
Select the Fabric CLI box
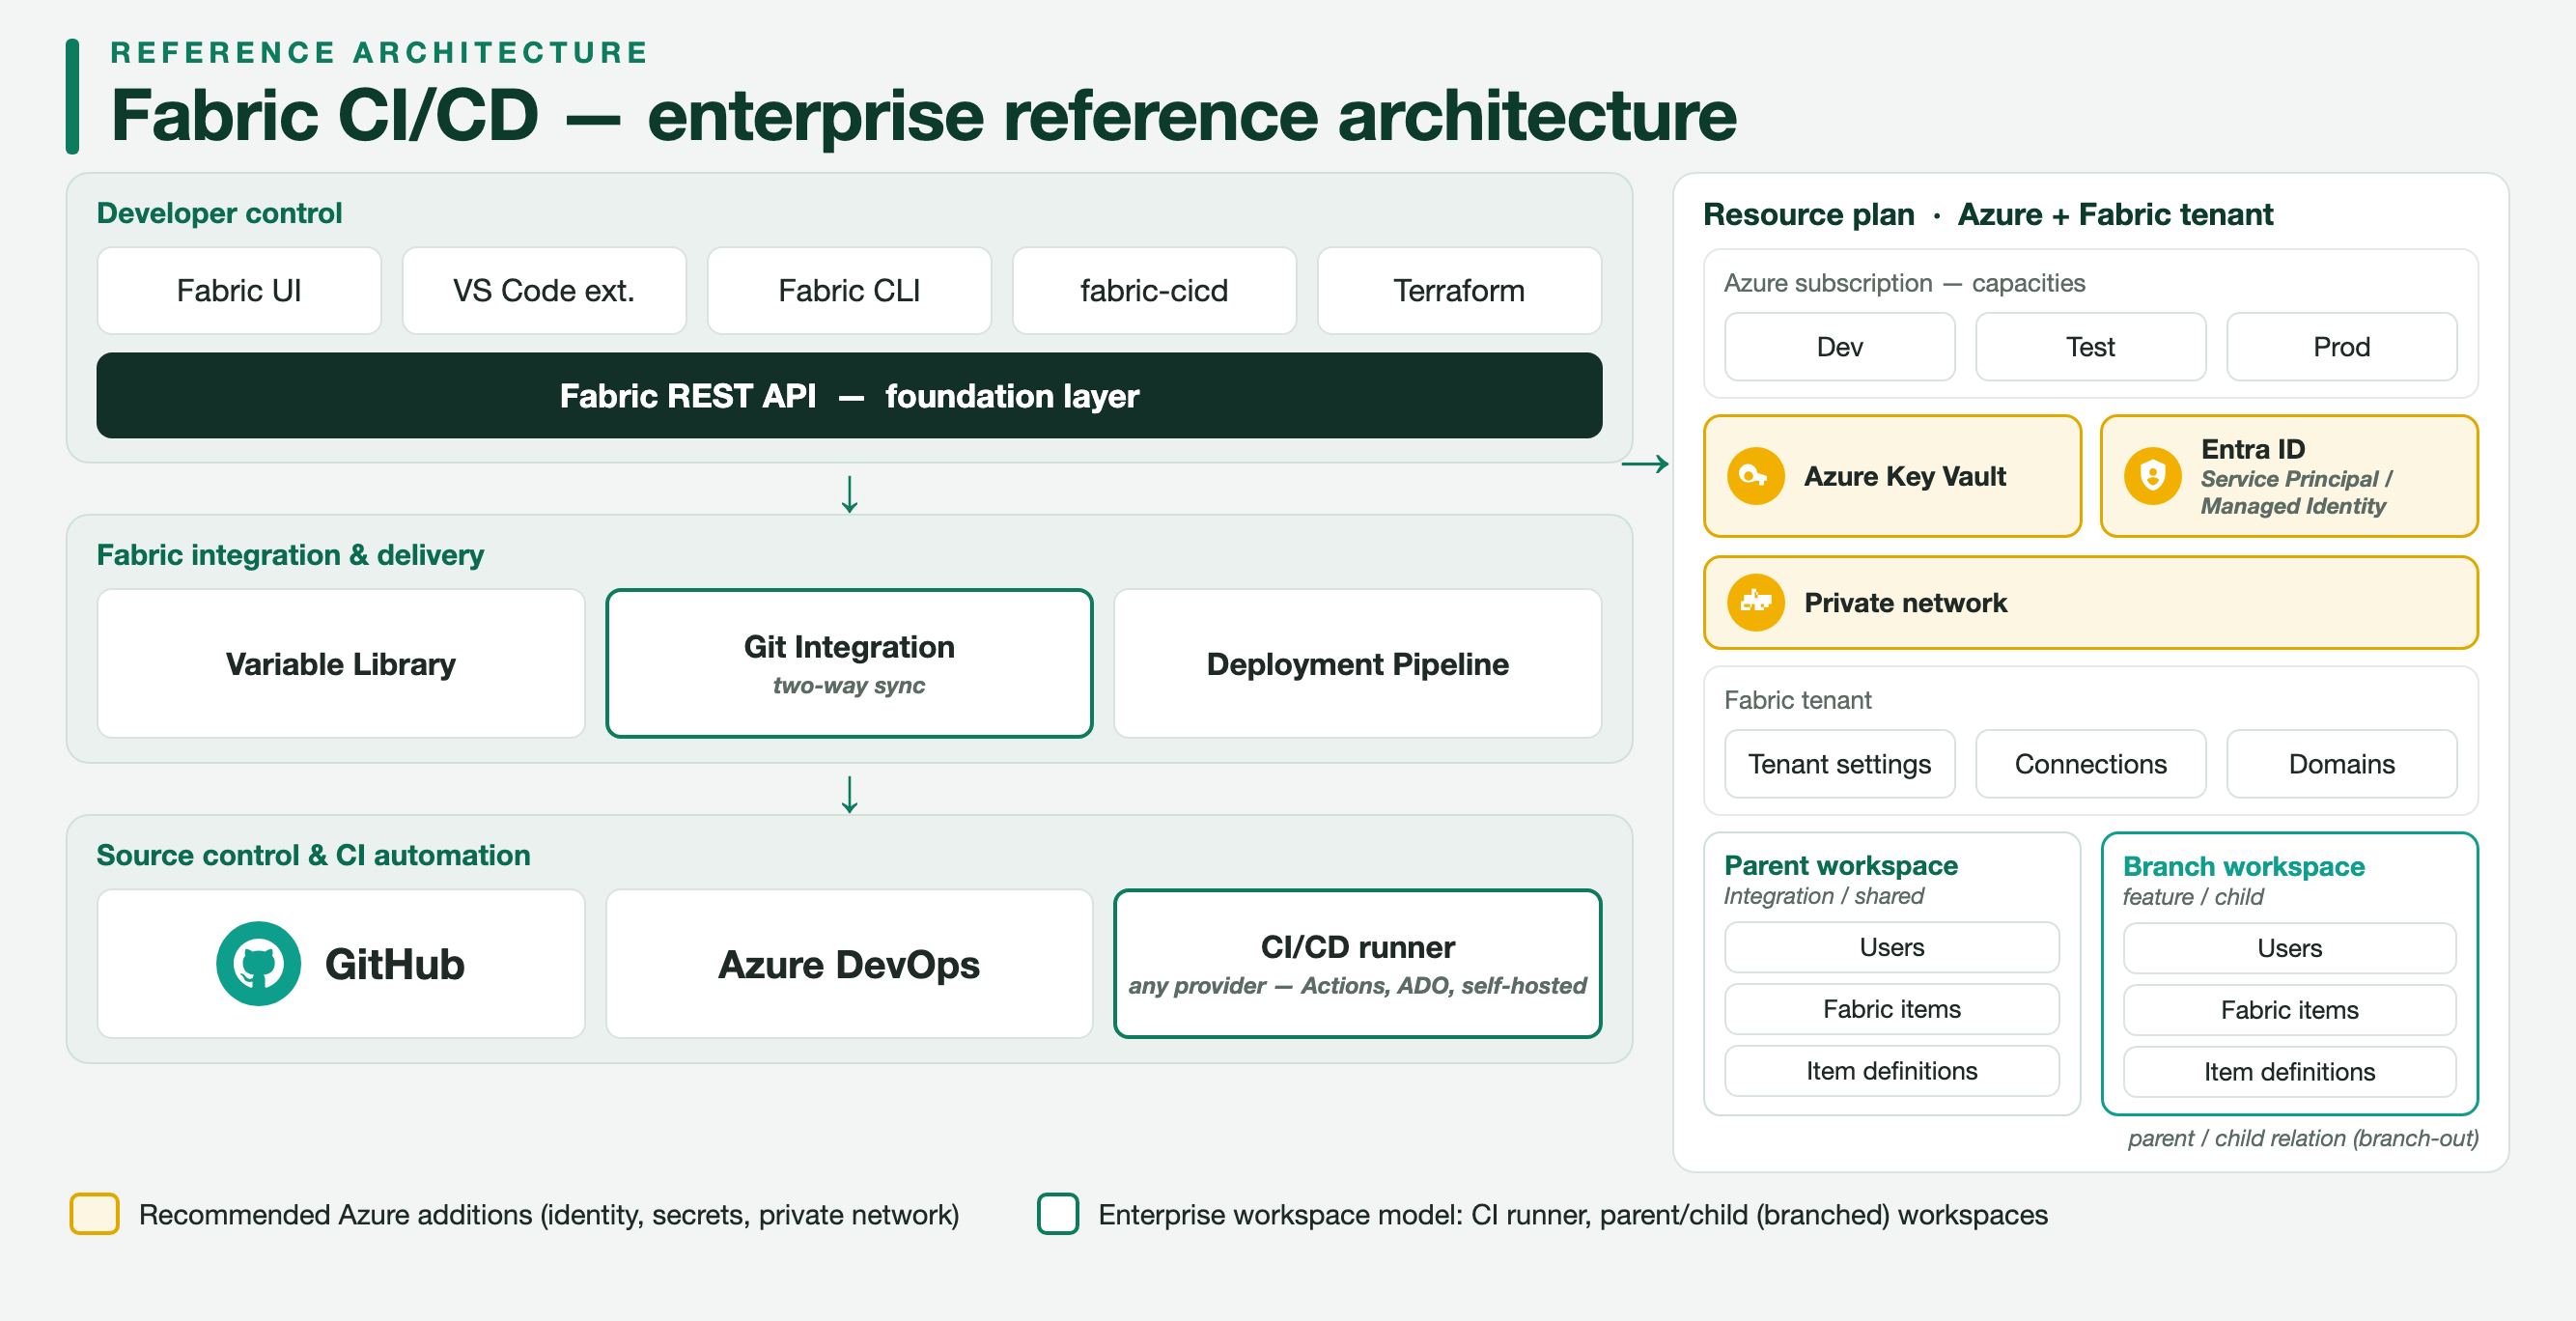tap(849, 291)
